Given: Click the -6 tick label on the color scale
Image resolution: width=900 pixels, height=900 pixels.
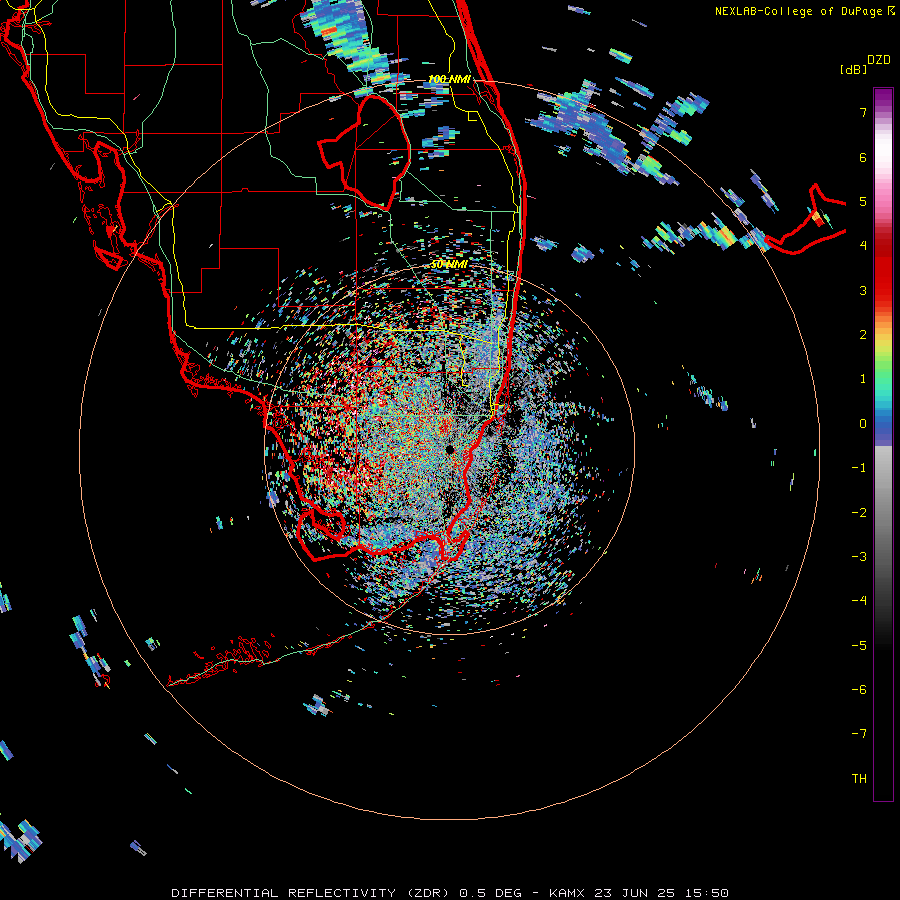Looking at the screenshot, I should tap(859, 690).
